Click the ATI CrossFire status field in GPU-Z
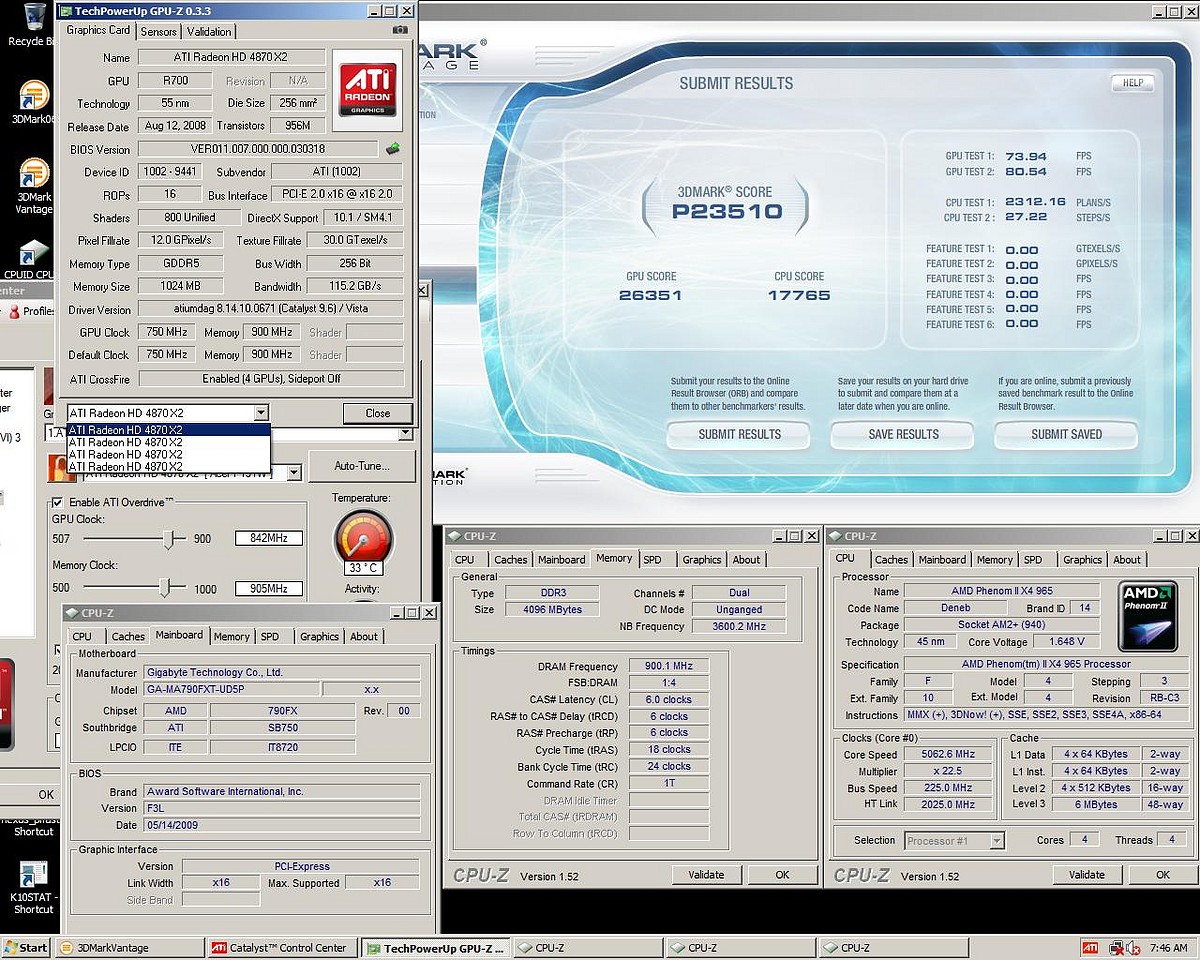 click(271, 379)
